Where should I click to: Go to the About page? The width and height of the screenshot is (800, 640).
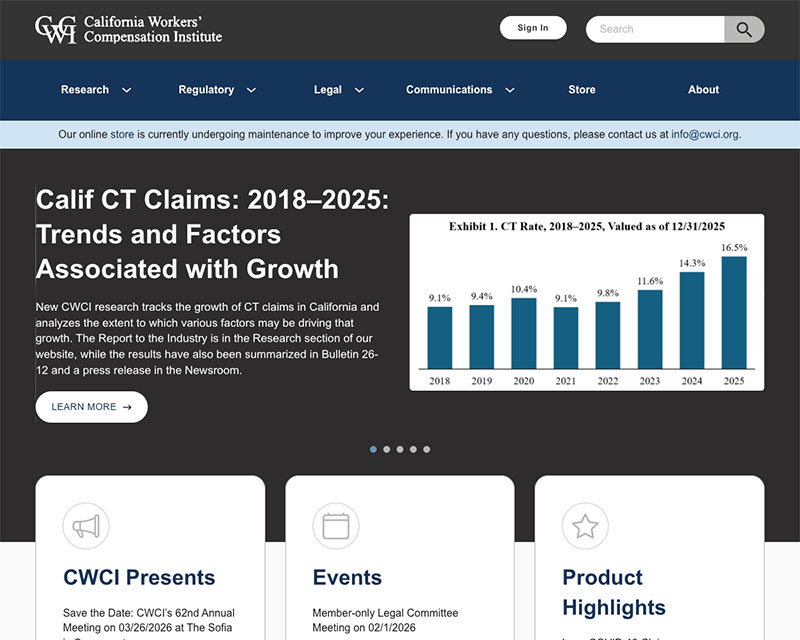[x=703, y=90]
